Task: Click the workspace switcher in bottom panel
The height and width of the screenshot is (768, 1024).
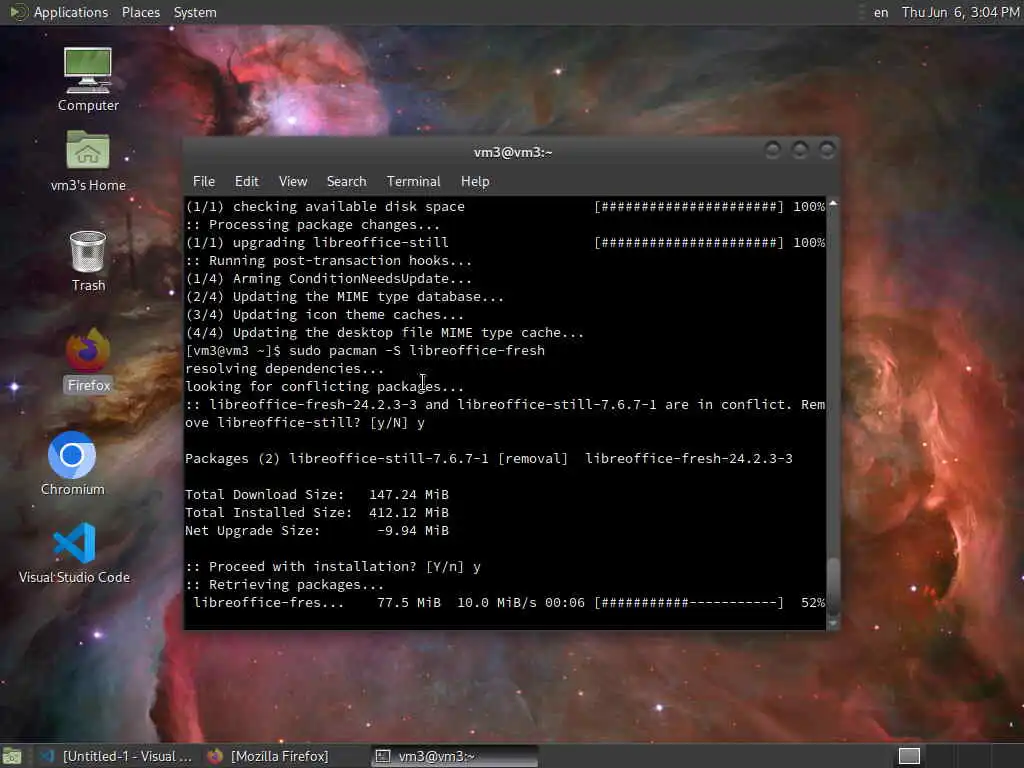Action: [x=909, y=756]
